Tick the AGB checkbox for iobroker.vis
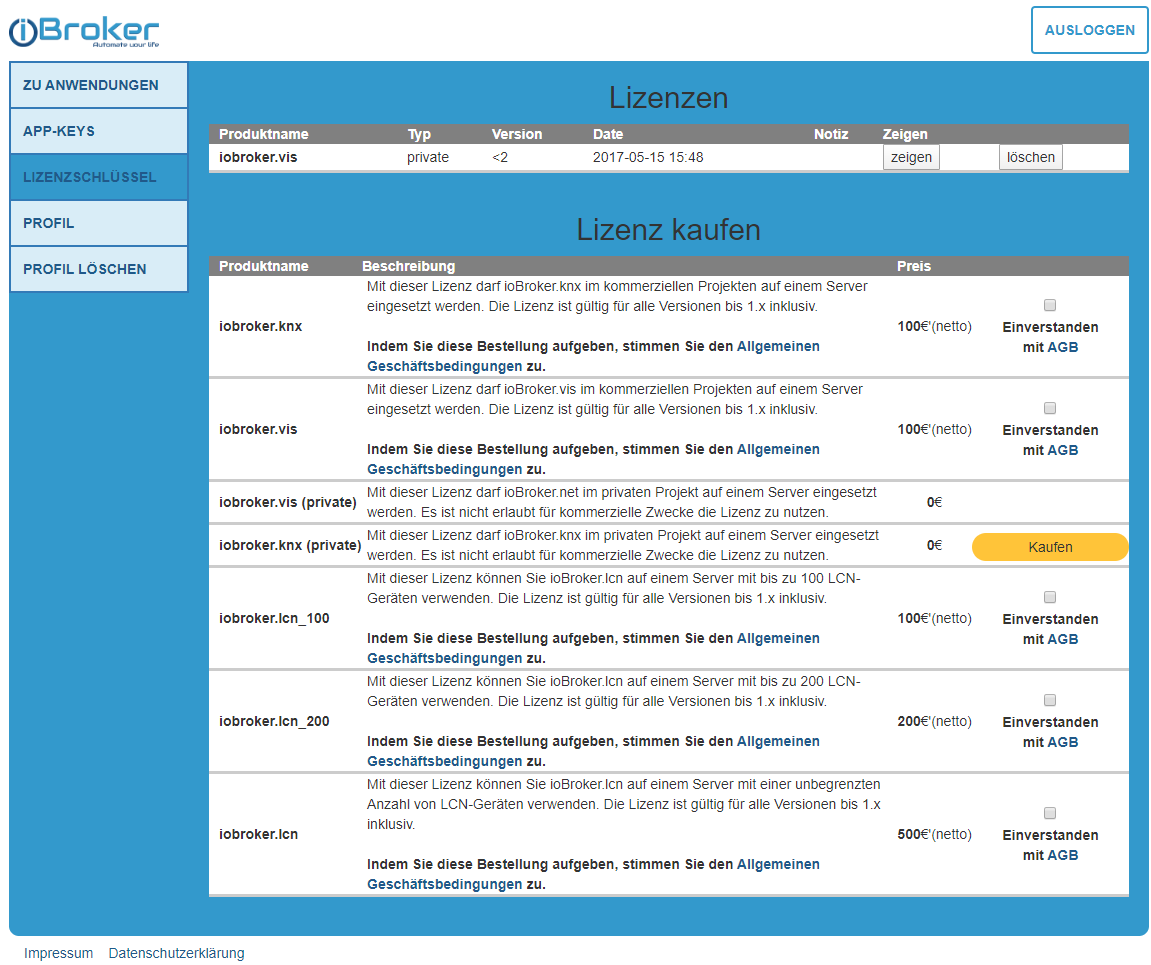 pos(1050,407)
